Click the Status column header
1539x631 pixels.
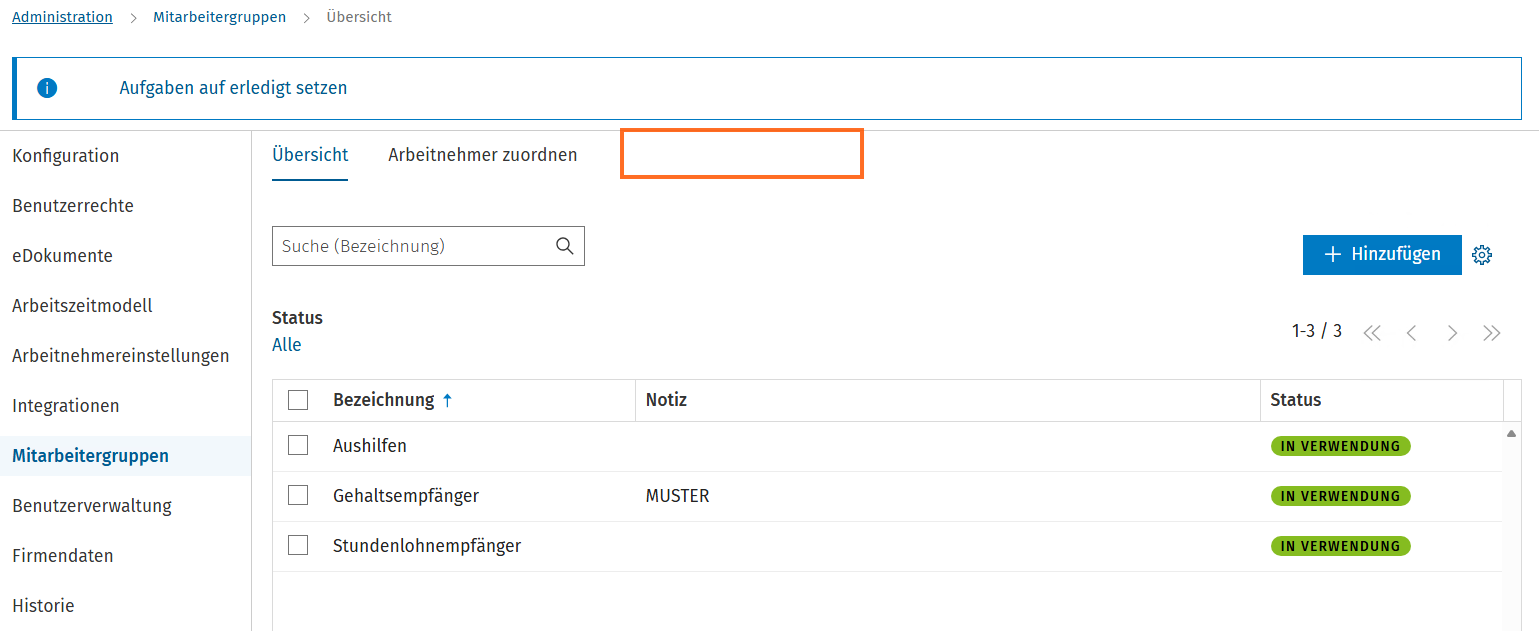click(1296, 400)
